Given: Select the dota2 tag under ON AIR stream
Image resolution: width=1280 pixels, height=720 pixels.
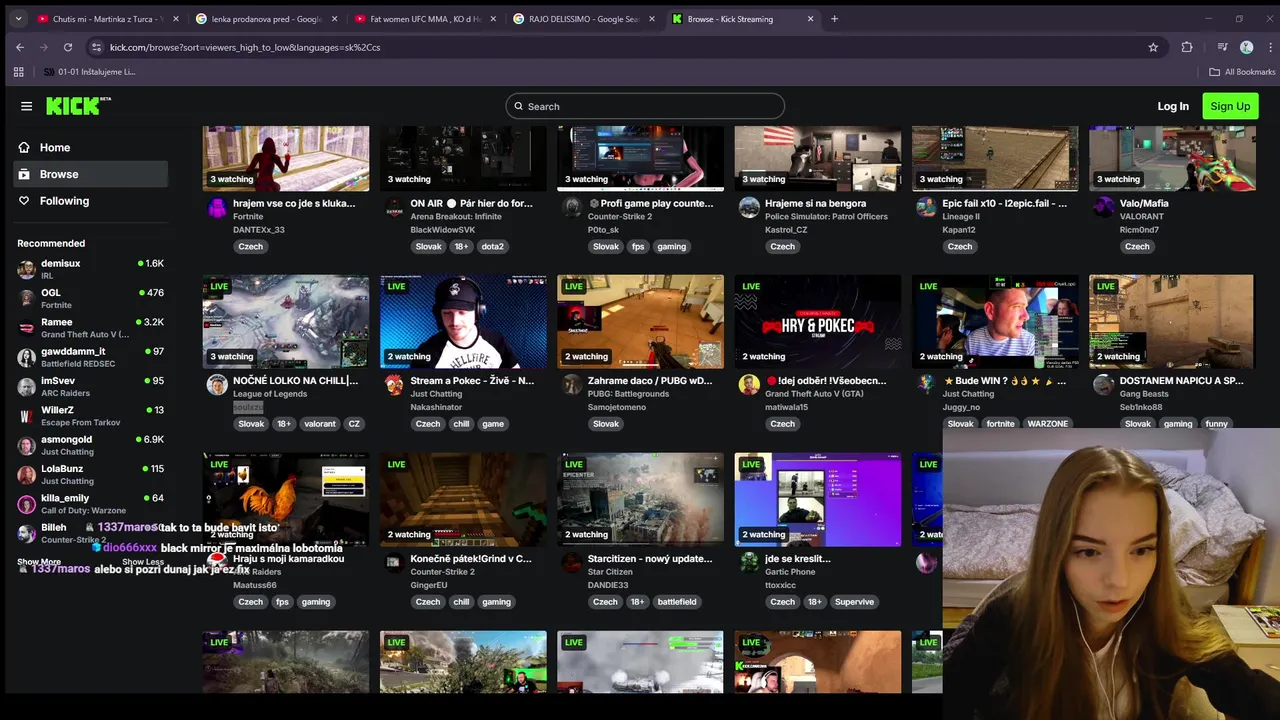Looking at the screenshot, I should click(492, 246).
